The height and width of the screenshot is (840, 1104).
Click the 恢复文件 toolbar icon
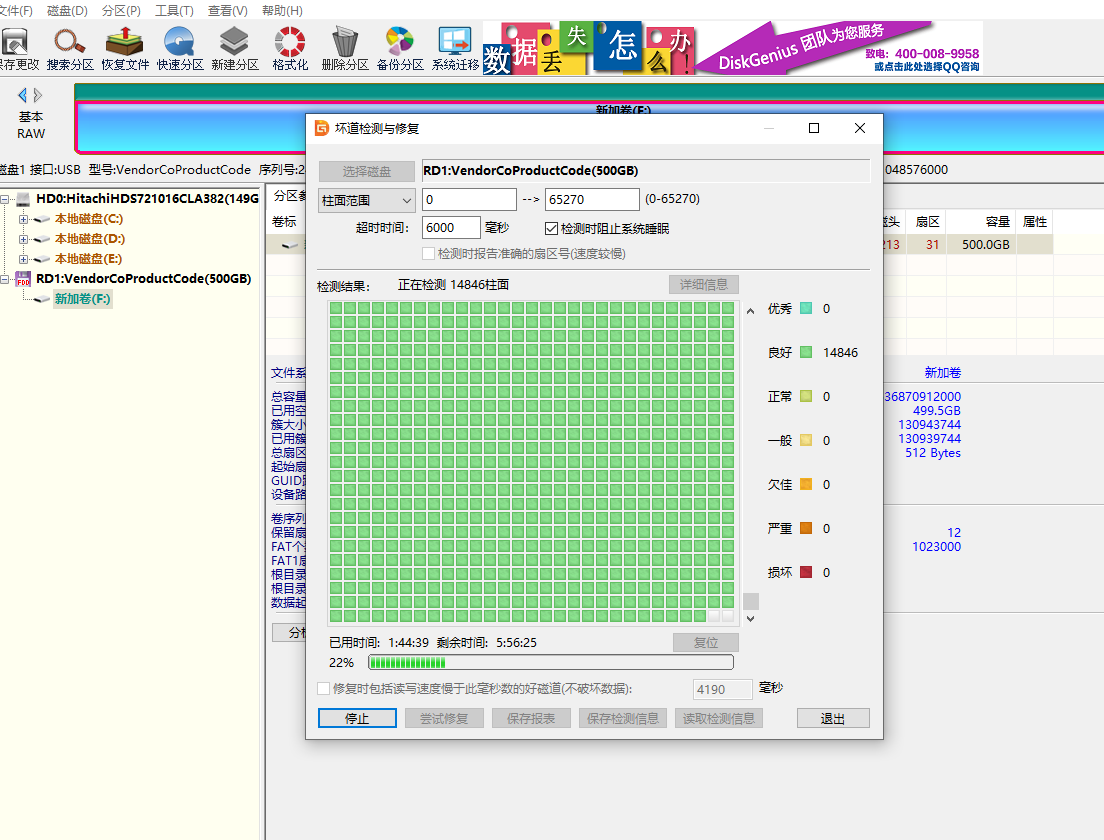[x=125, y=49]
